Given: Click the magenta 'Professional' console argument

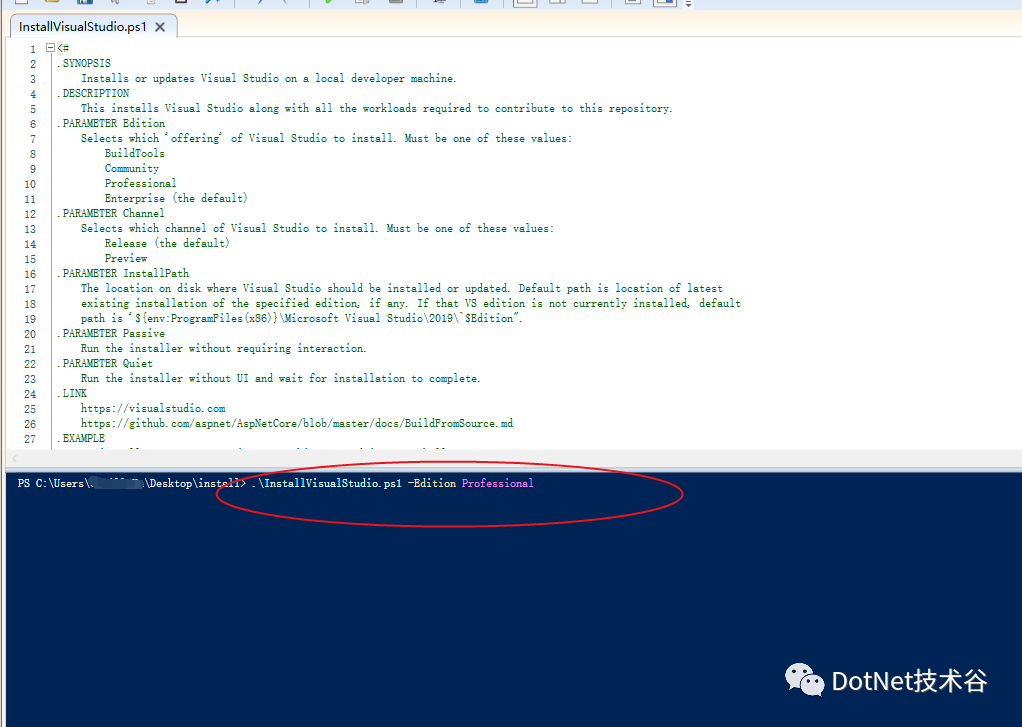Looking at the screenshot, I should [497, 483].
